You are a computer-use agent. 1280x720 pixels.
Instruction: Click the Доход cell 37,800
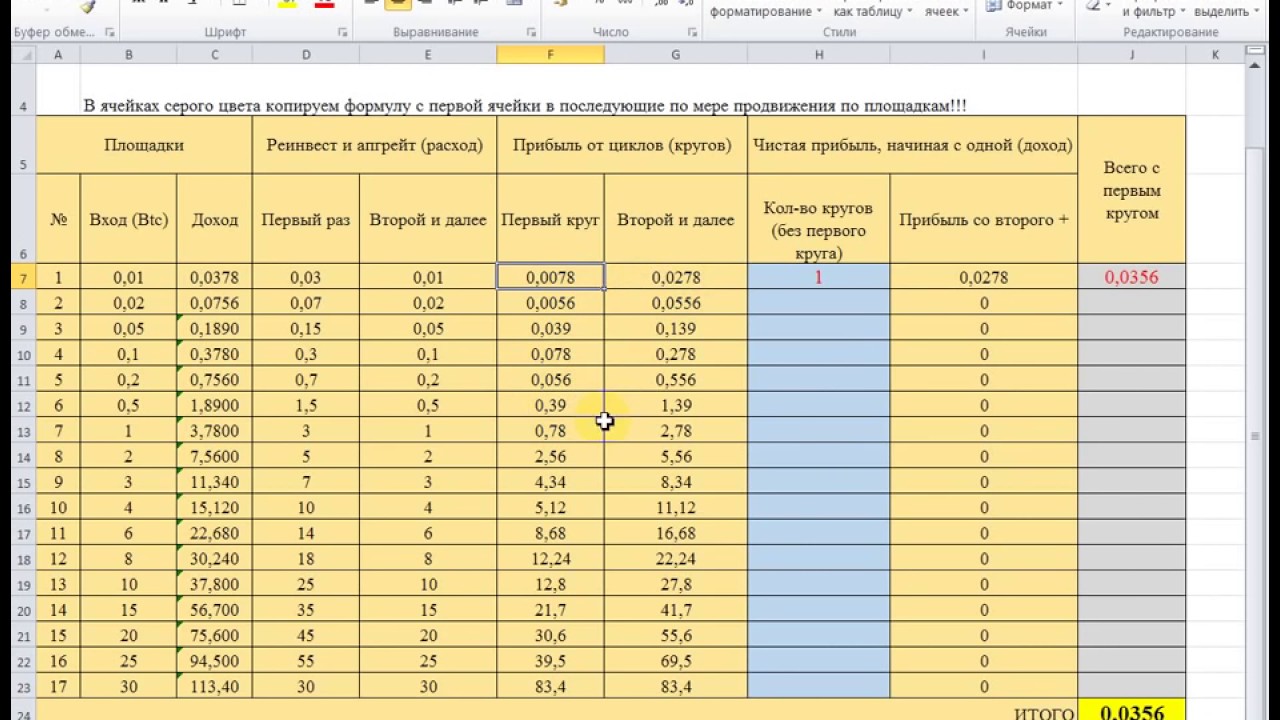point(214,585)
